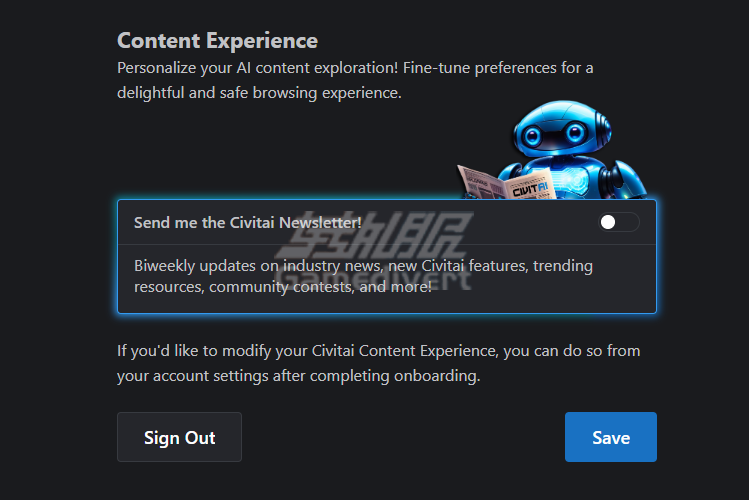Screen dimensions: 749x500
Task: Click the robot's ear headphone piece
Action: (x=603, y=128)
